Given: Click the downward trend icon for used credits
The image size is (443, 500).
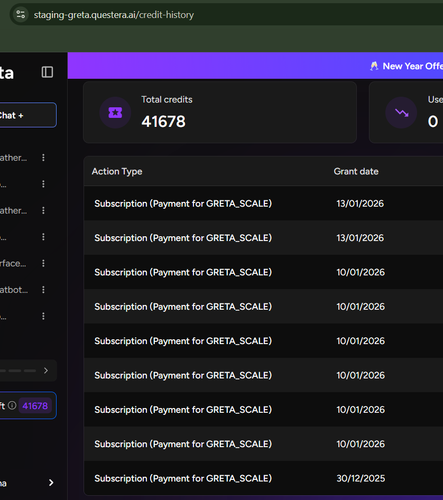Looking at the screenshot, I should tap(401, 113).
